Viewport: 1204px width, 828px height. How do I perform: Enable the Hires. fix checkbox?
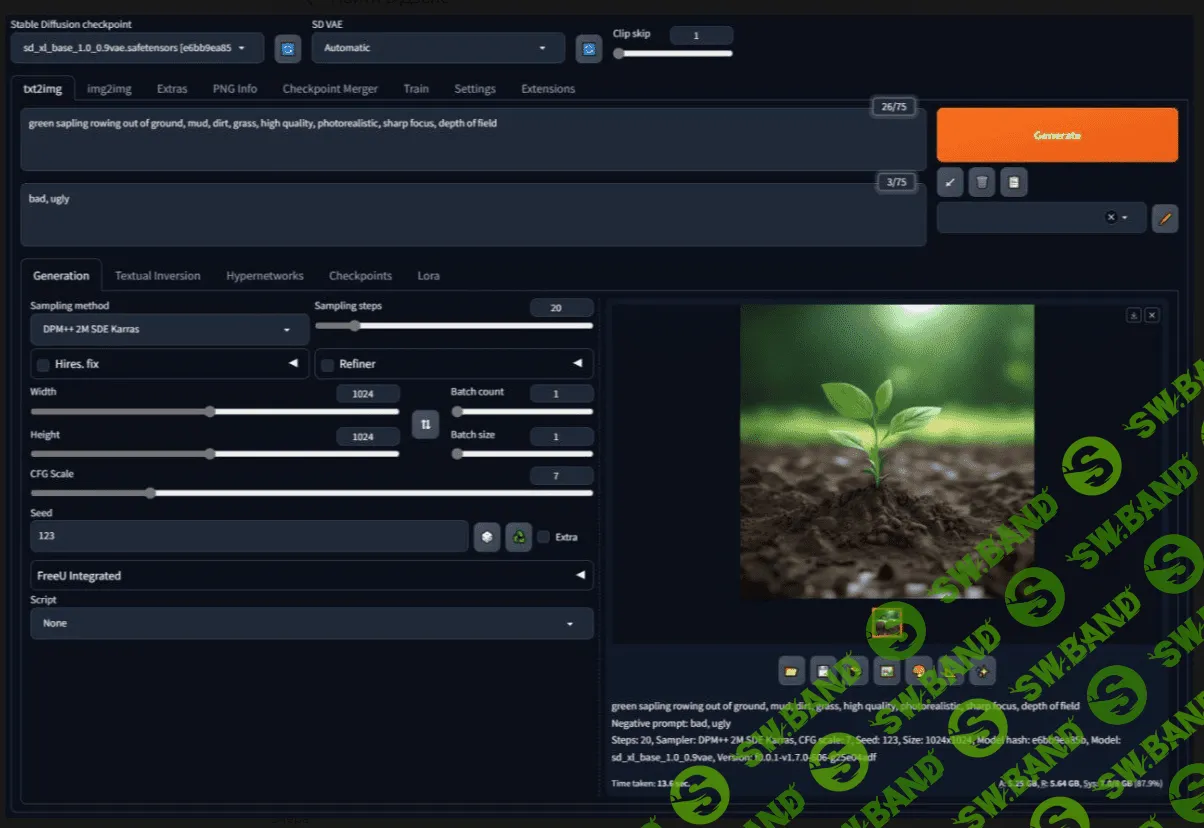click(44, 365)
